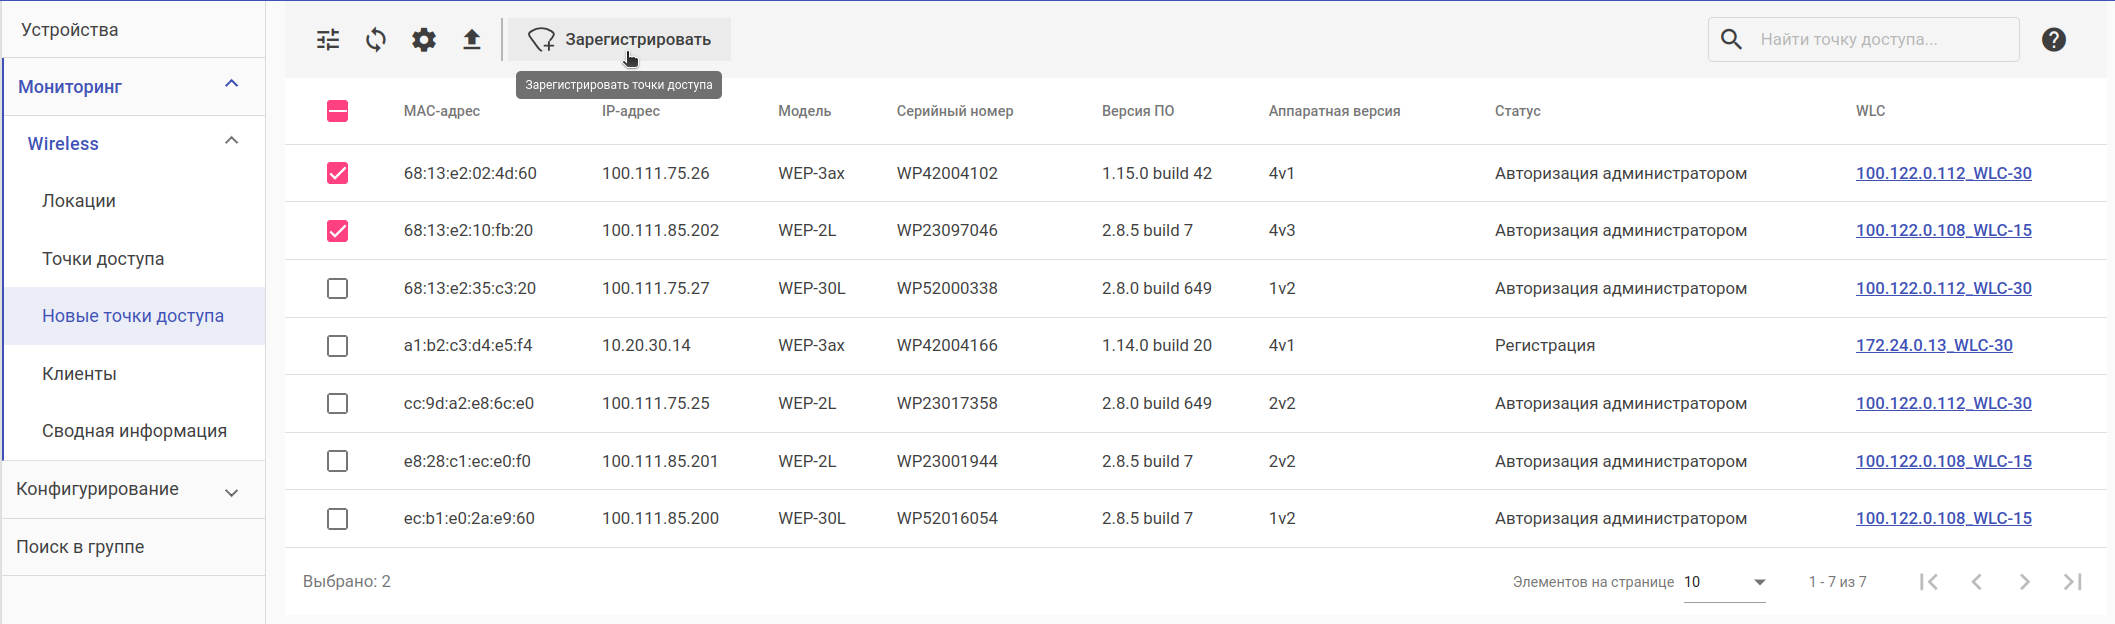Screen dimensions: 2115x624
Task: Open the gear settings icon
Action: click(x=424, y=40)
